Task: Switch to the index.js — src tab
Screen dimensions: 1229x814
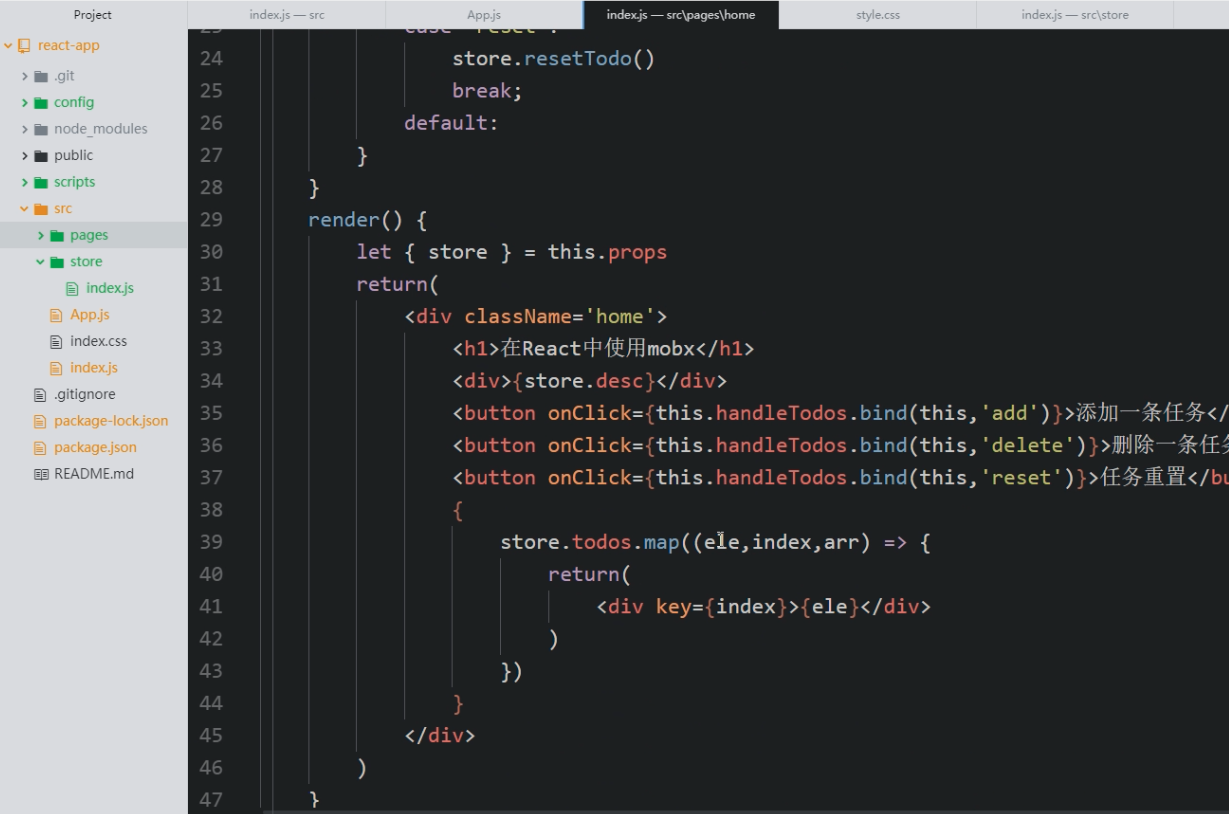Action: (286, 15)
